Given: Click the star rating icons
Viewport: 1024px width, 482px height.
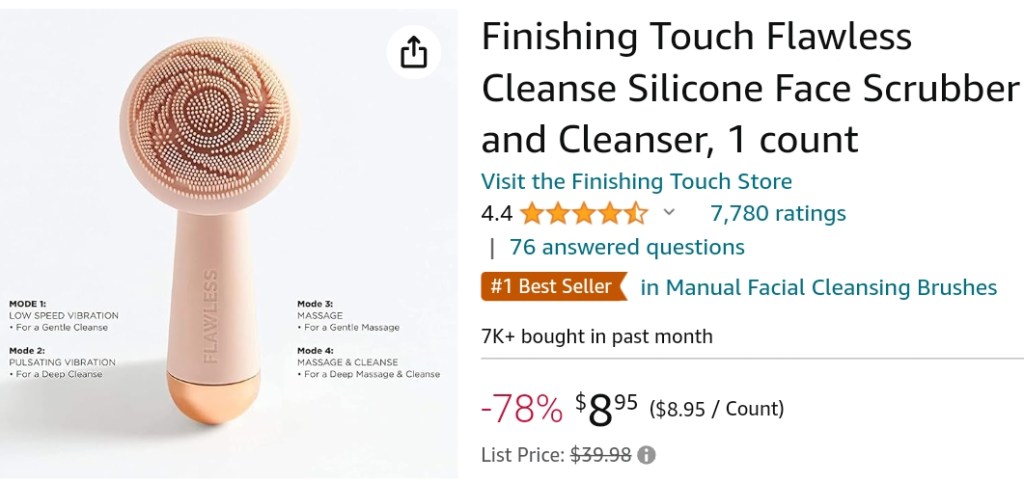Looking at the screenshot, I should (583, 213).
